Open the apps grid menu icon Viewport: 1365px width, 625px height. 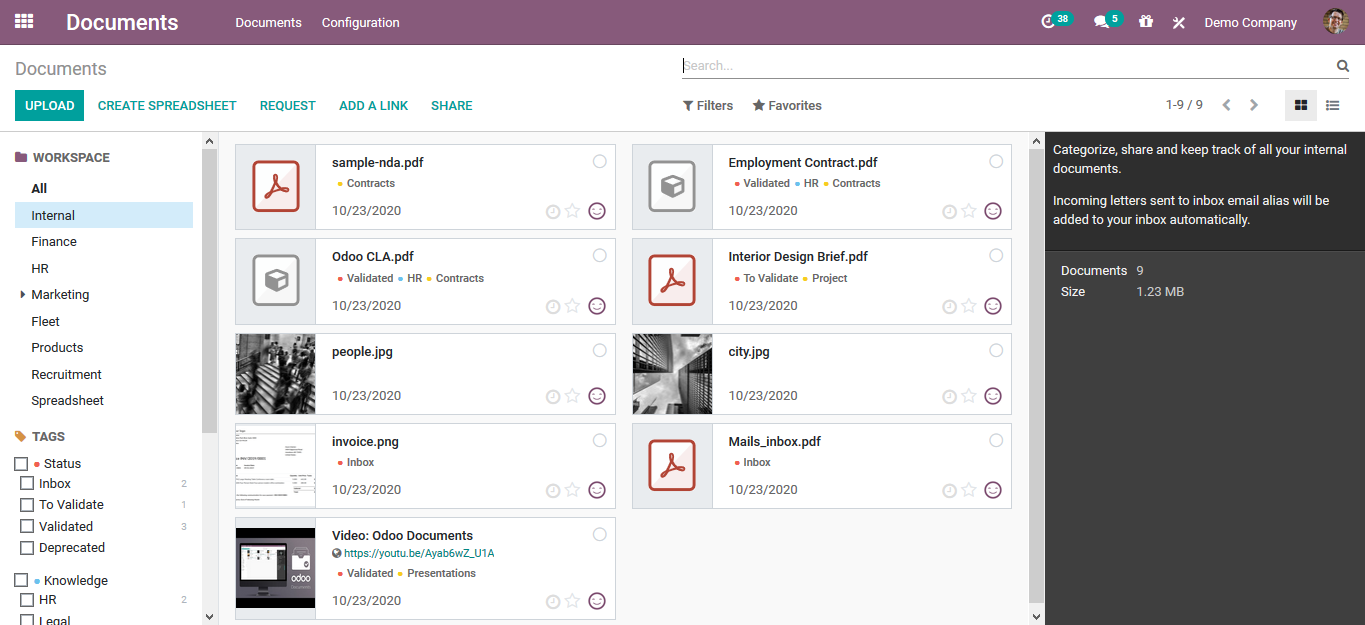tap(24, 21)
